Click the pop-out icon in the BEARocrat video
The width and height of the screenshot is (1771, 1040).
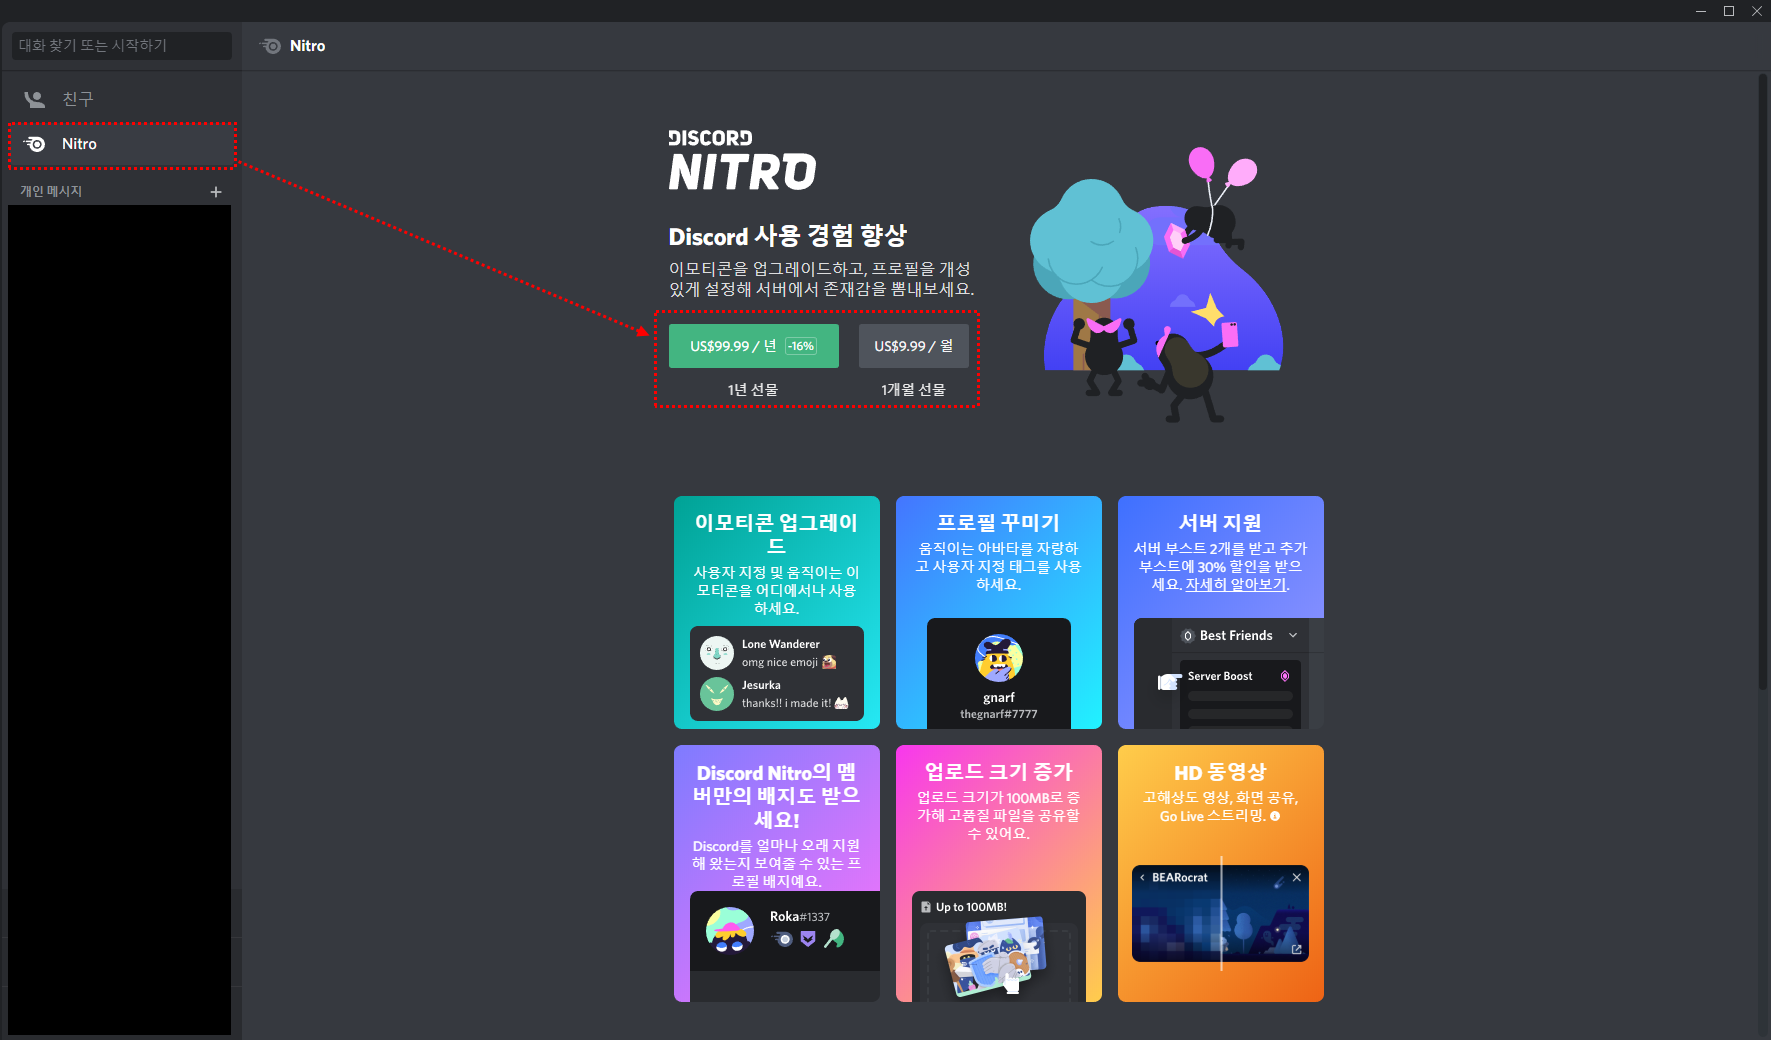[1296, 950]
